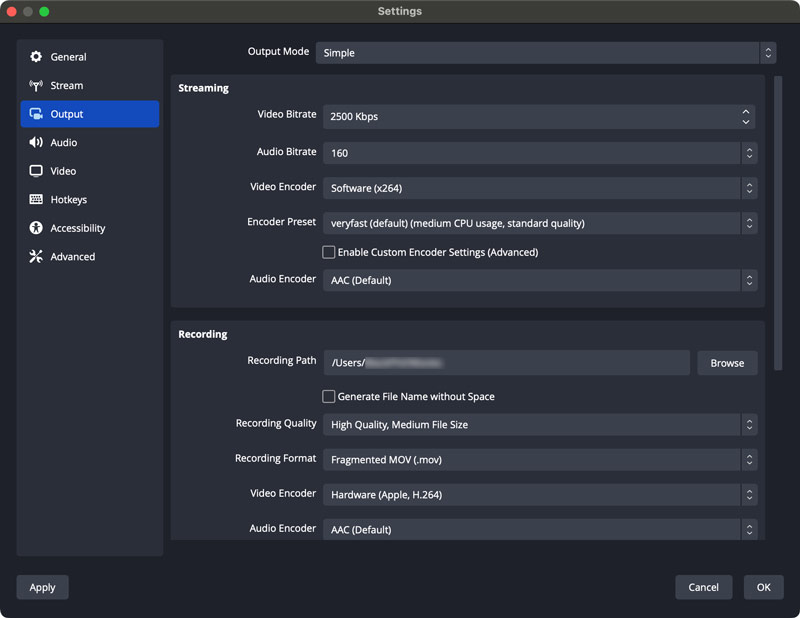
Task: Open Recording Video Encoder Hardware dropdown
Action: pyautogui.click(x=540, y=495)
